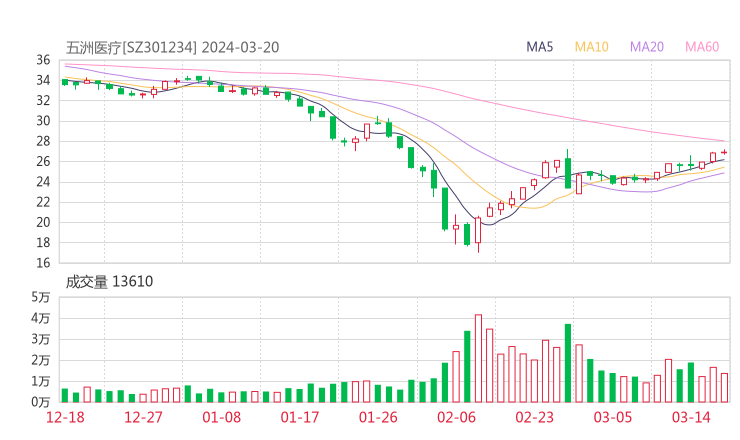This screenshot has height=440, width=740.
Task: Click the 5万 volume axis label
Action: (41, 297)
